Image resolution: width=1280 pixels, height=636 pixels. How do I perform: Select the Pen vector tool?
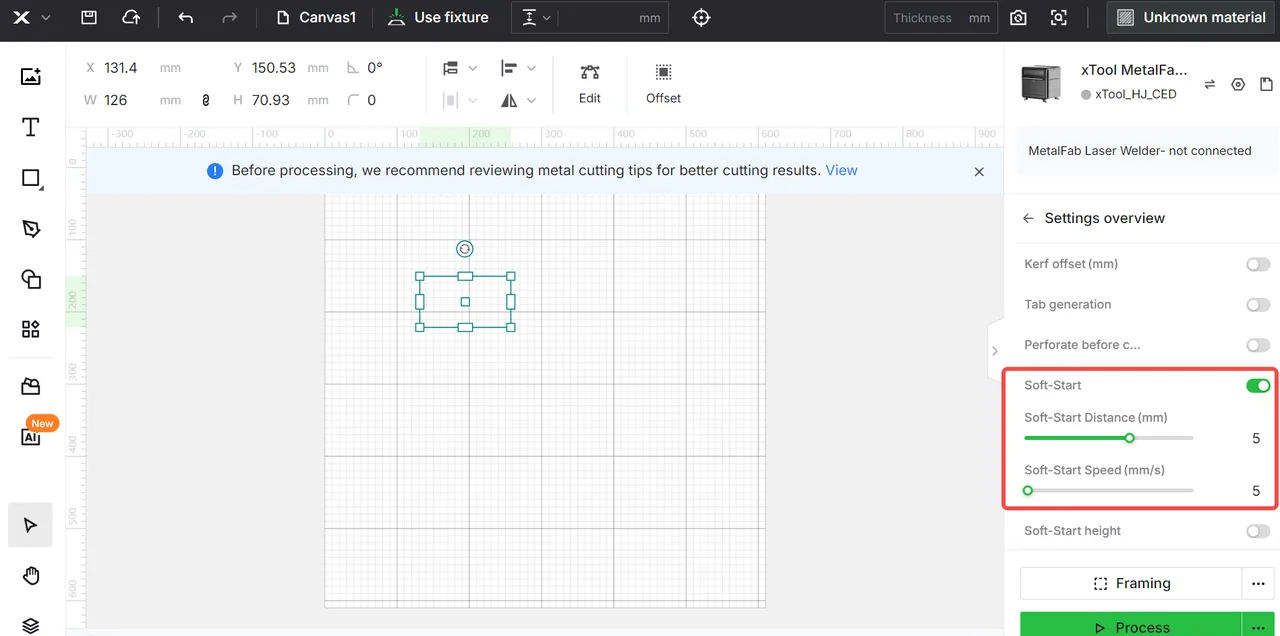point(31,229)
